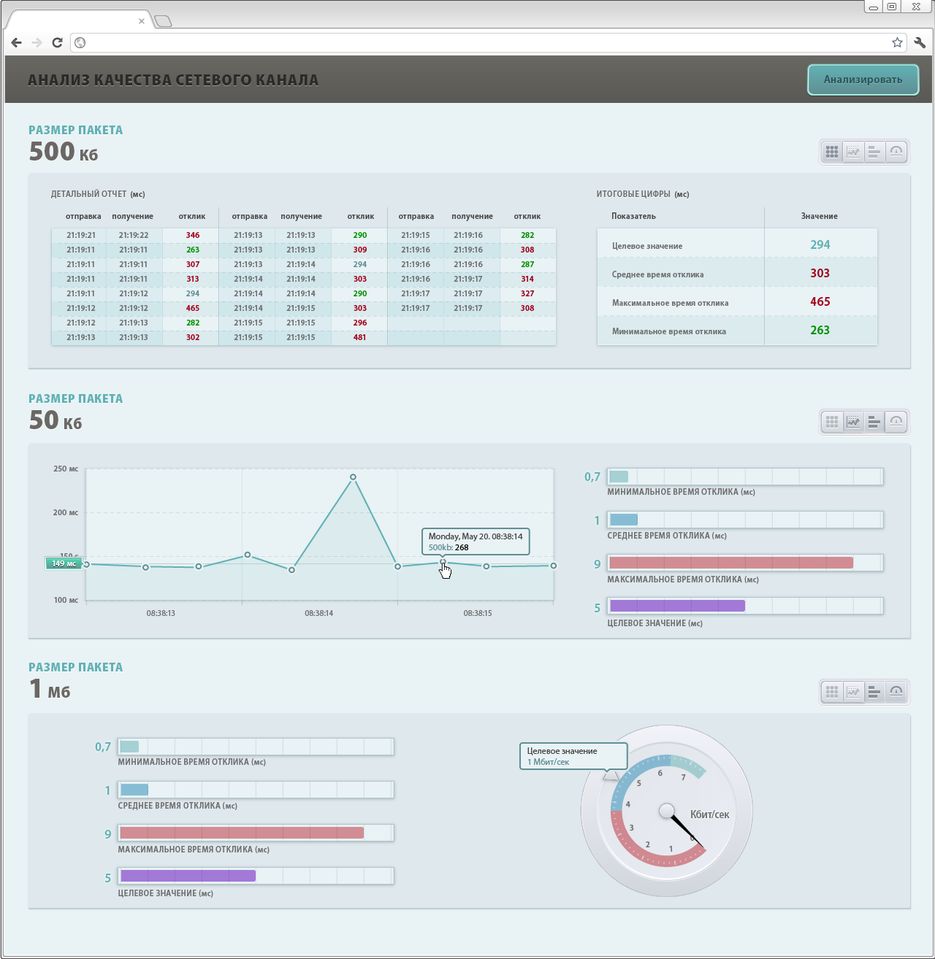Switch 500 Кб section to table view

pyautogui.click(x=832, y=152)
